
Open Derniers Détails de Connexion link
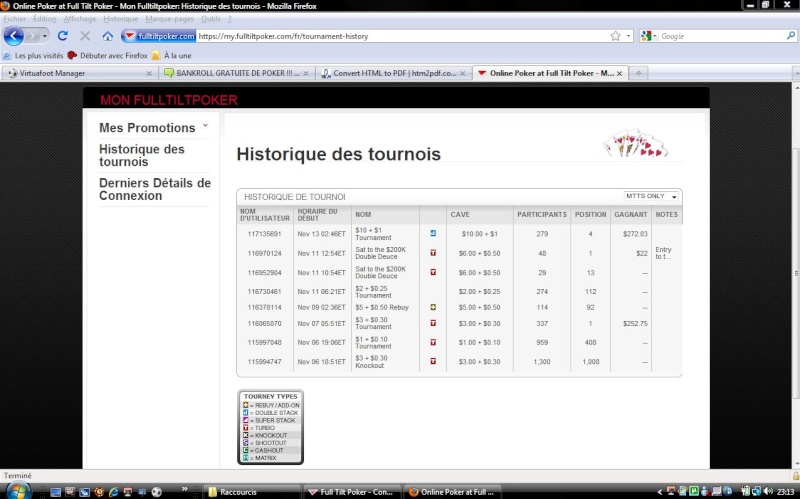coord(155,189)
